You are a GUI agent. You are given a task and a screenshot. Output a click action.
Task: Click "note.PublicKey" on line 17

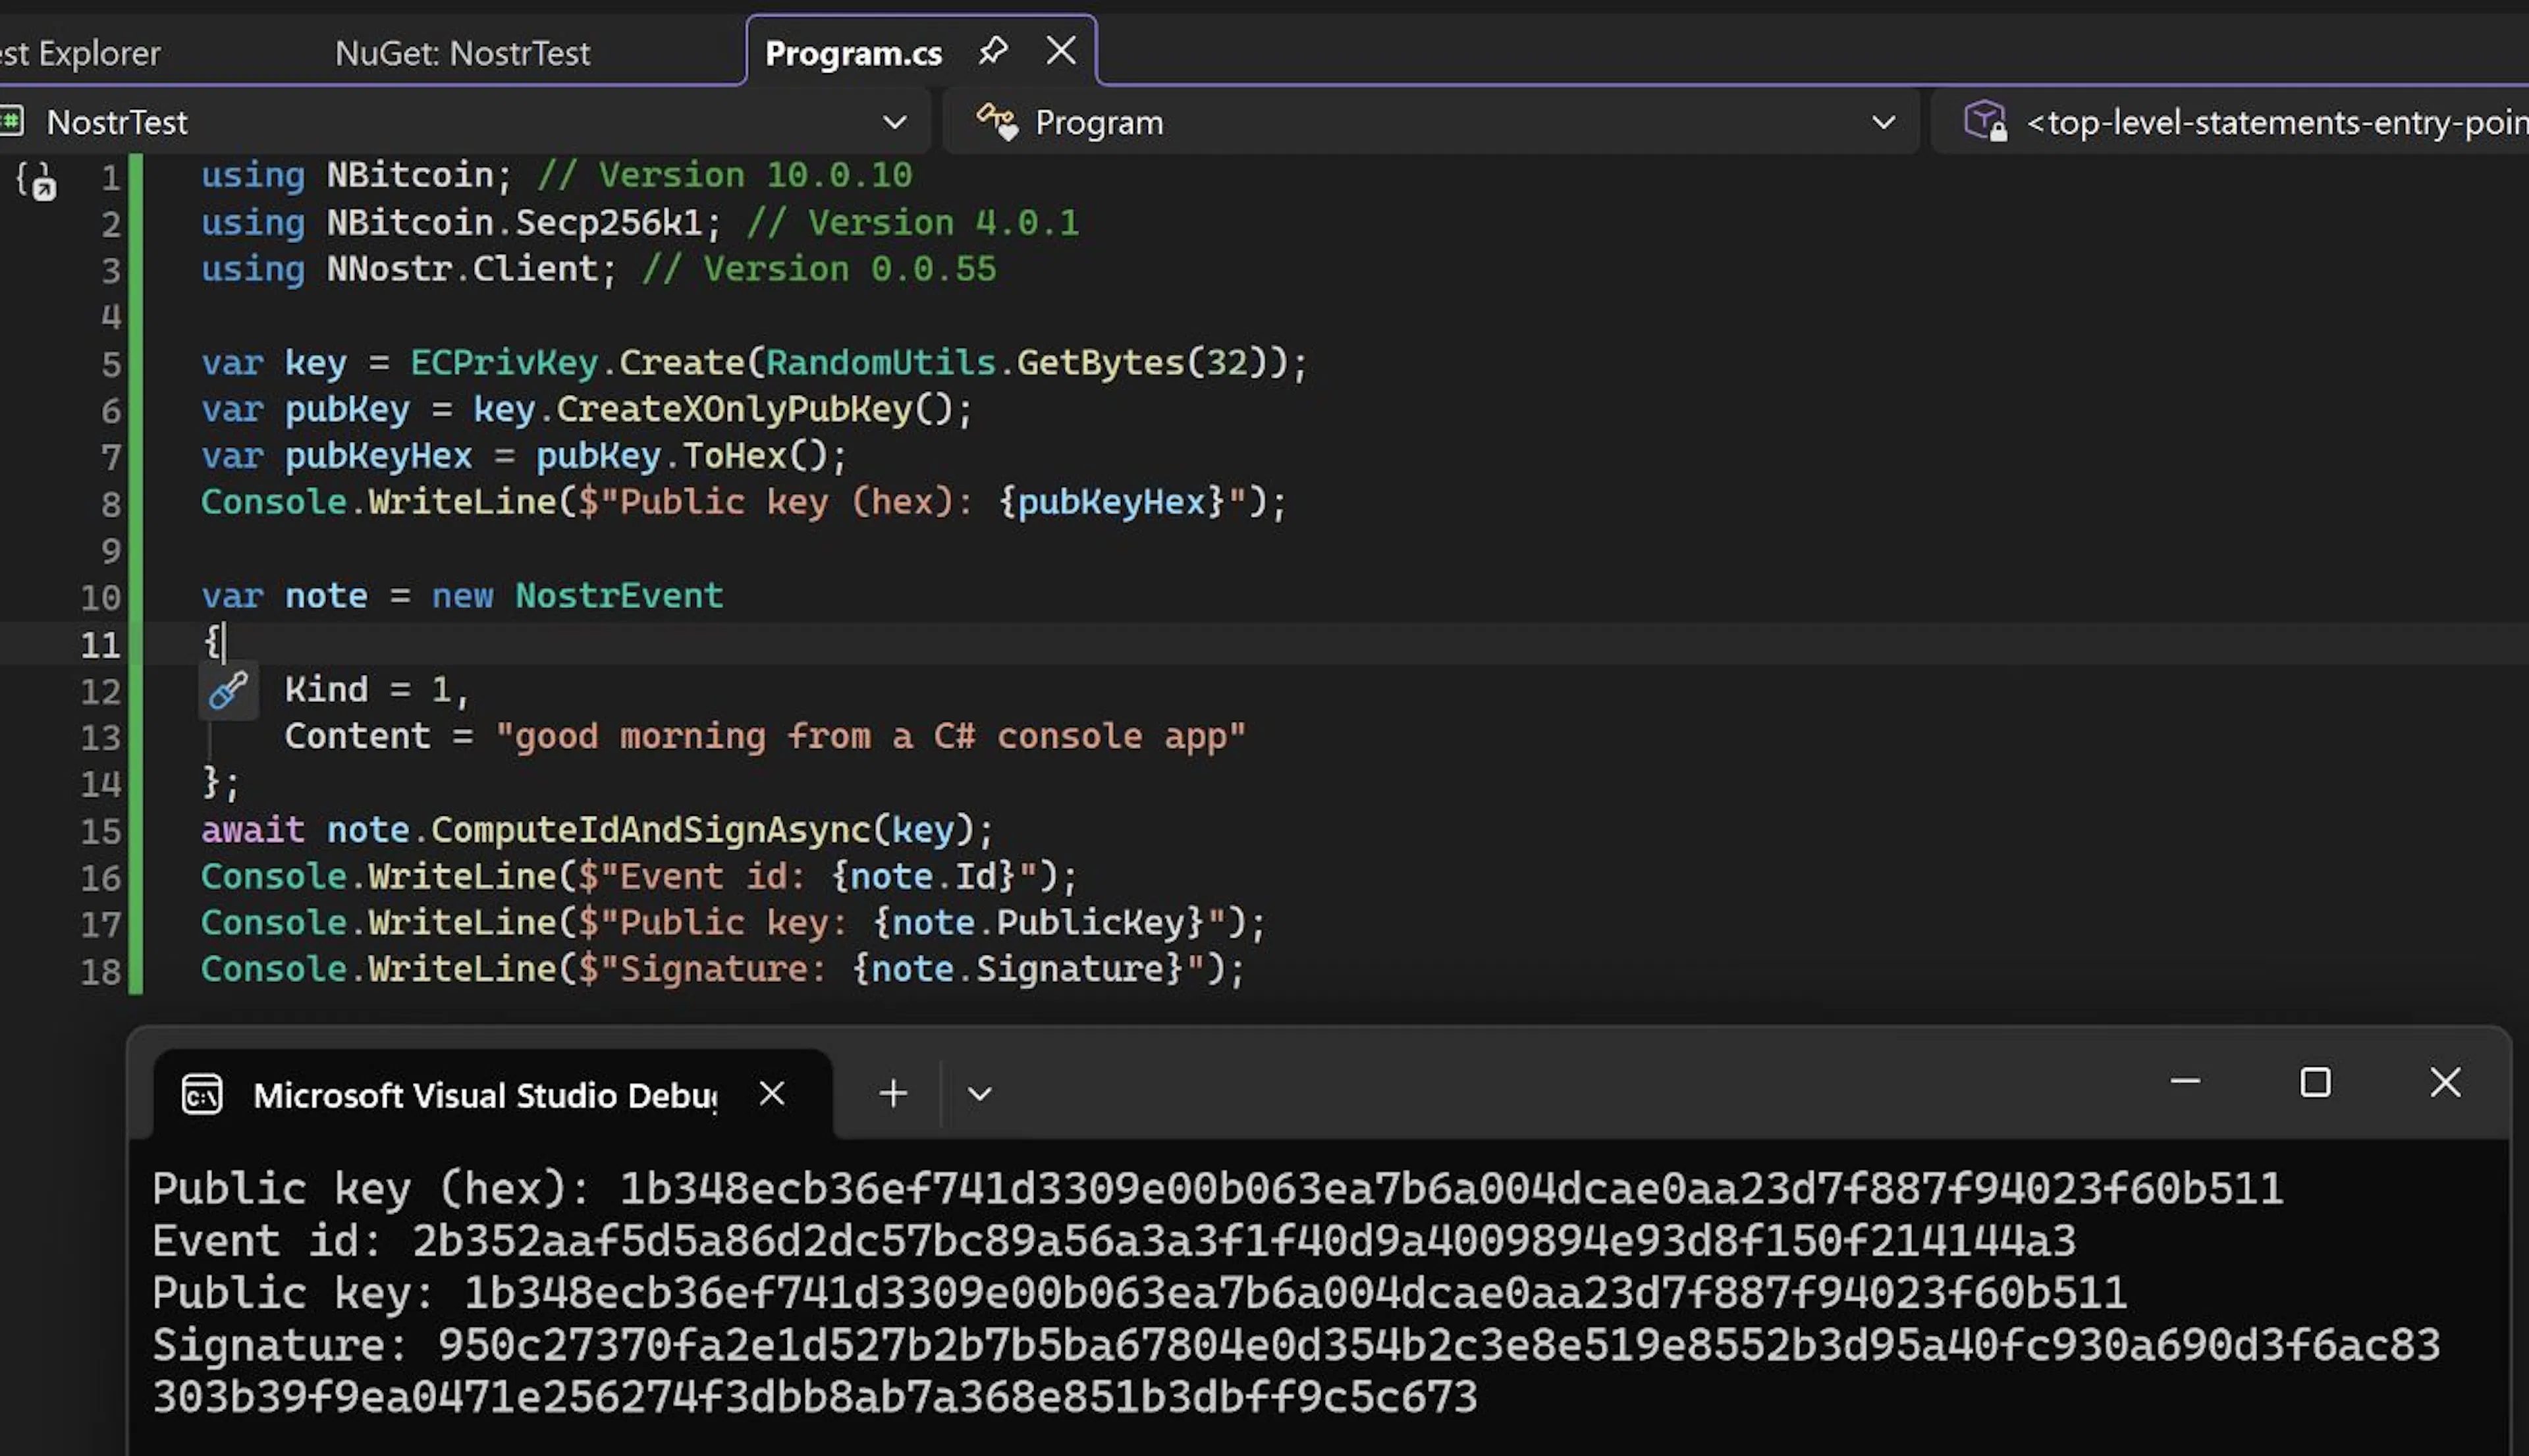[1038, 923]
